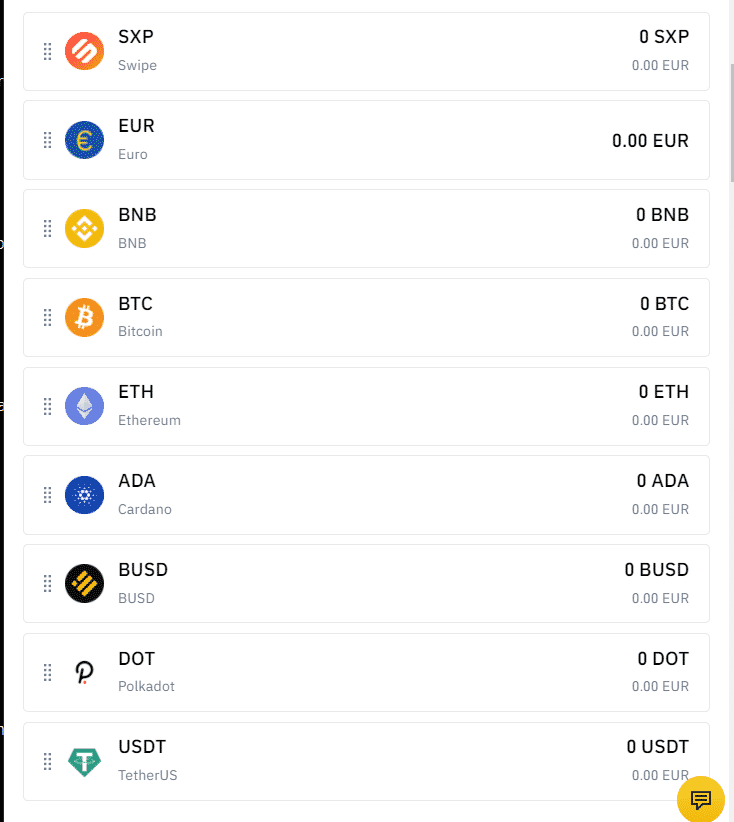734x822 pixels.
Task: Click the yellow BNB coin icon
Action: click(x=84, y=228)
